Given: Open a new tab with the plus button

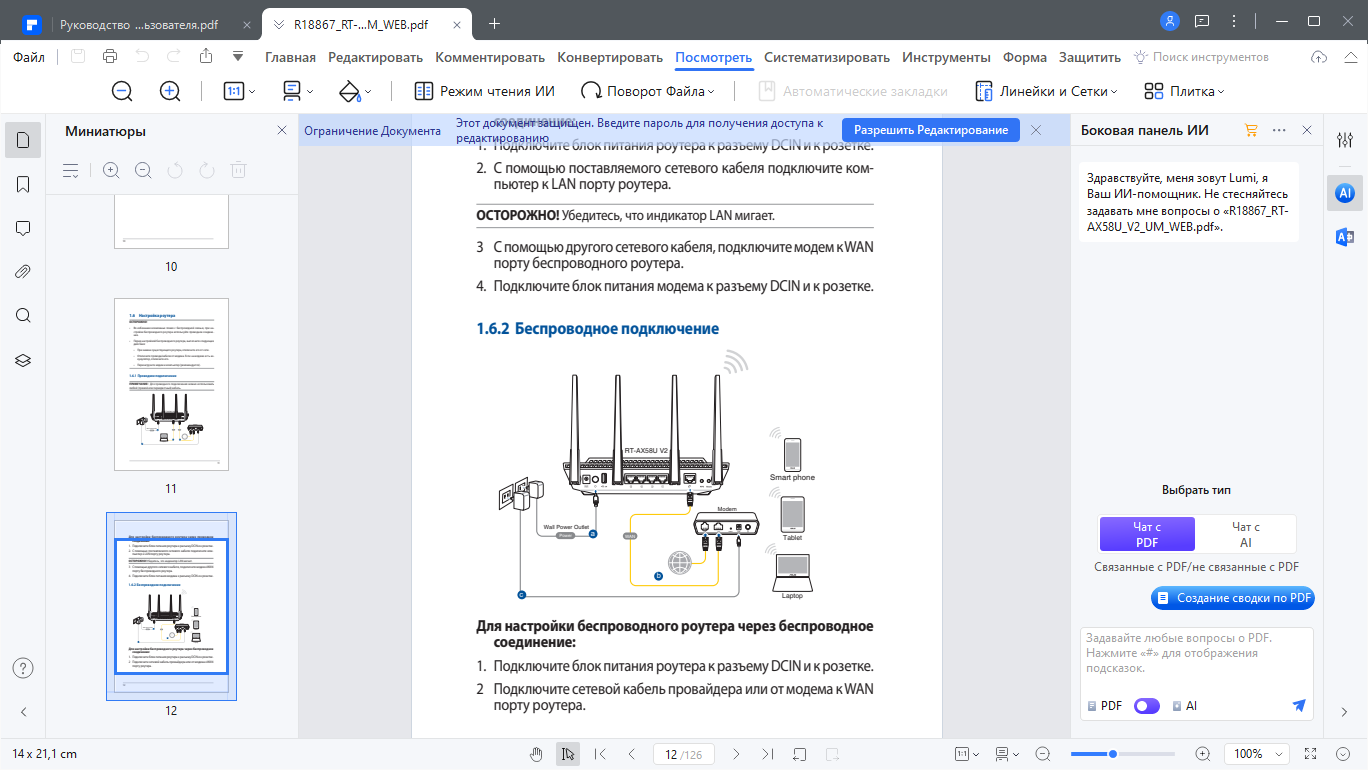Looking at the screenshot, I should point(493,23).
